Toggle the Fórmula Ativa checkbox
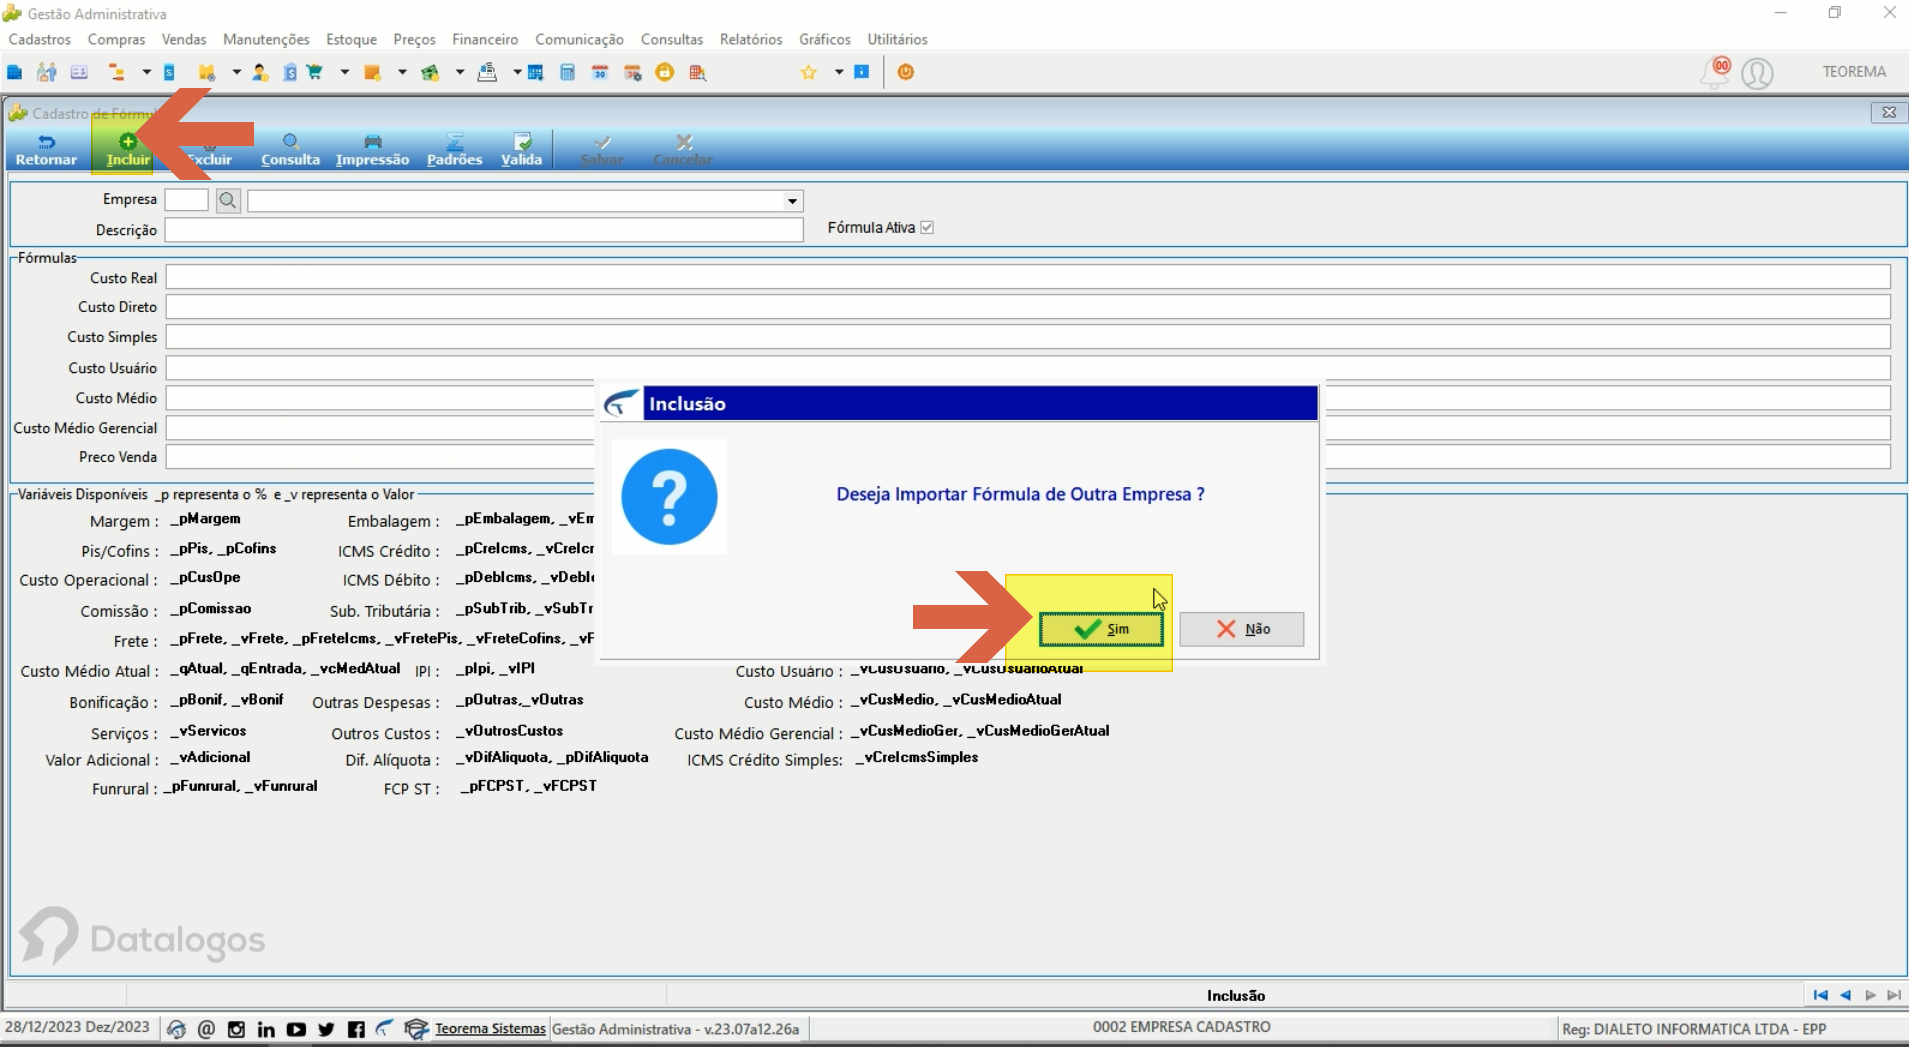 927,228
